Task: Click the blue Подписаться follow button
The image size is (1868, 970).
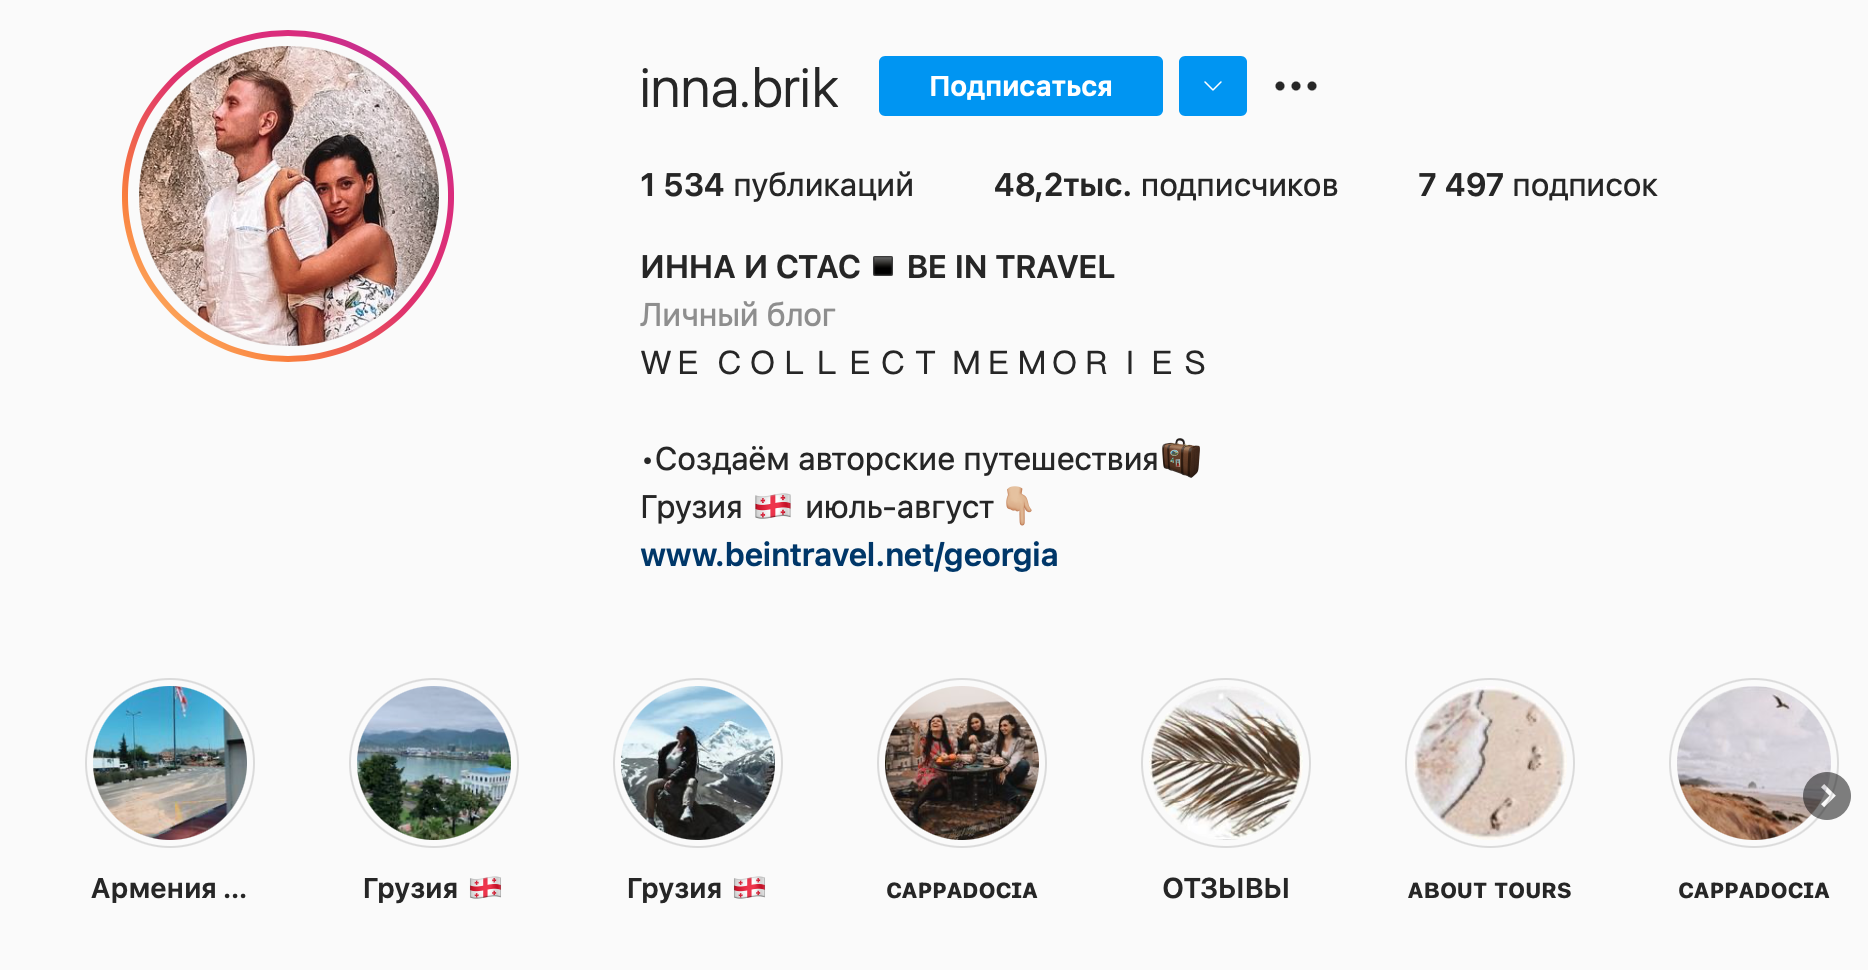Action: 1020,86
